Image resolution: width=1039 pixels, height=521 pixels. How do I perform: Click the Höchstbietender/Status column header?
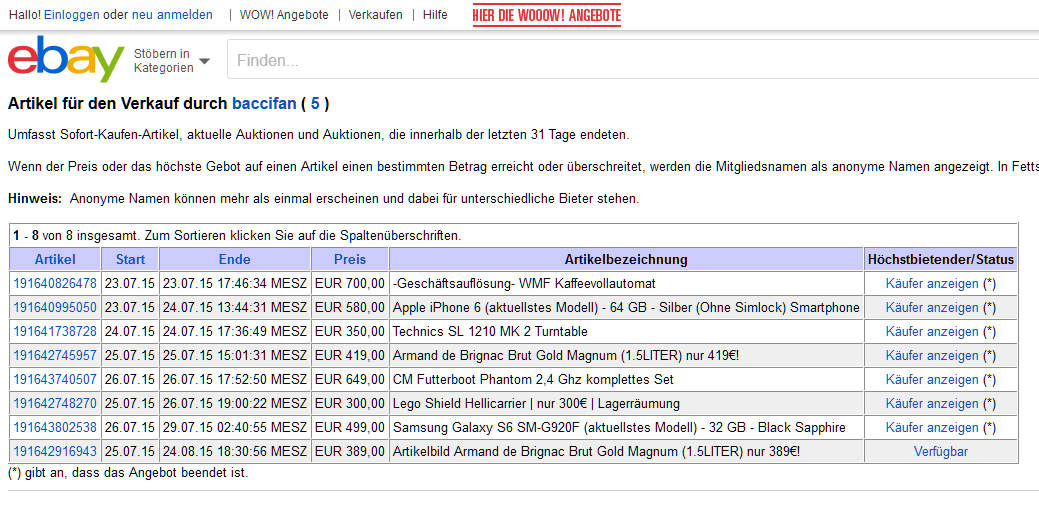941,259
